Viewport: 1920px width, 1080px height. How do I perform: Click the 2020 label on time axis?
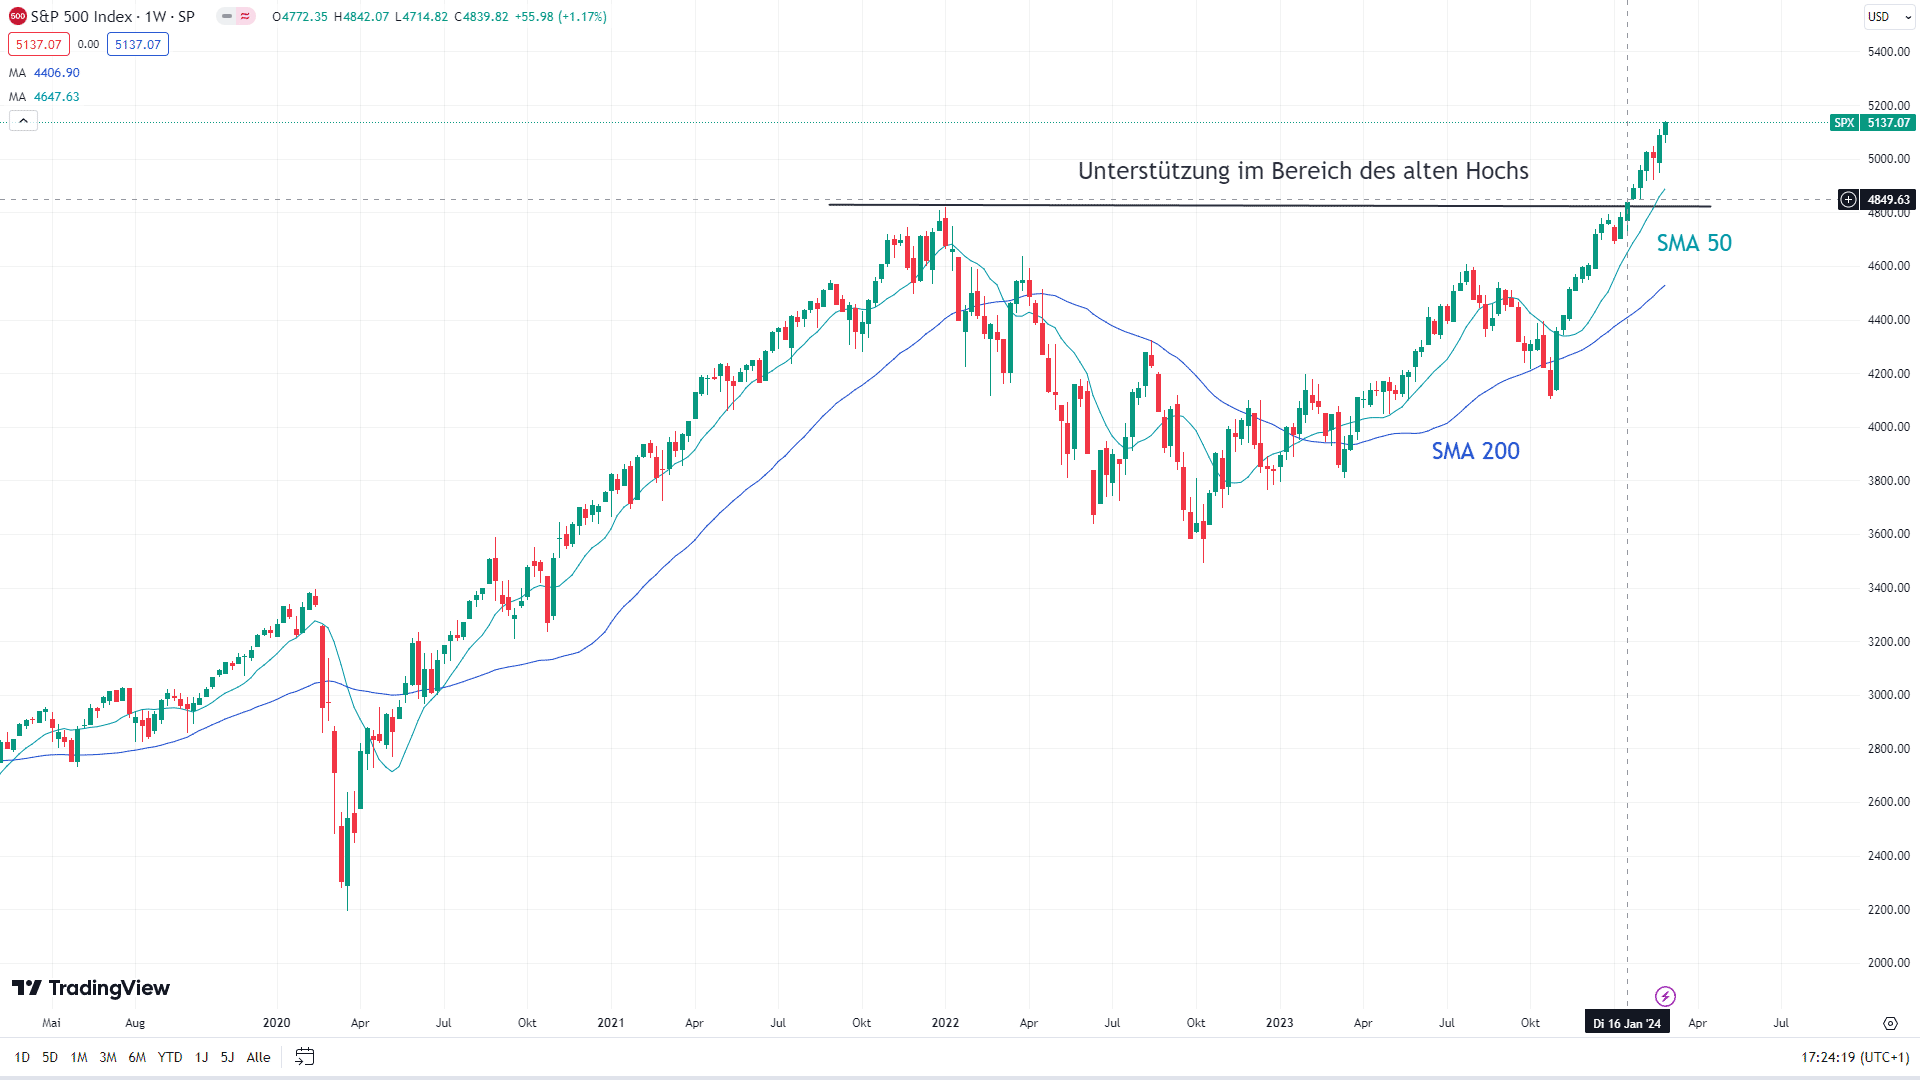276,1023
